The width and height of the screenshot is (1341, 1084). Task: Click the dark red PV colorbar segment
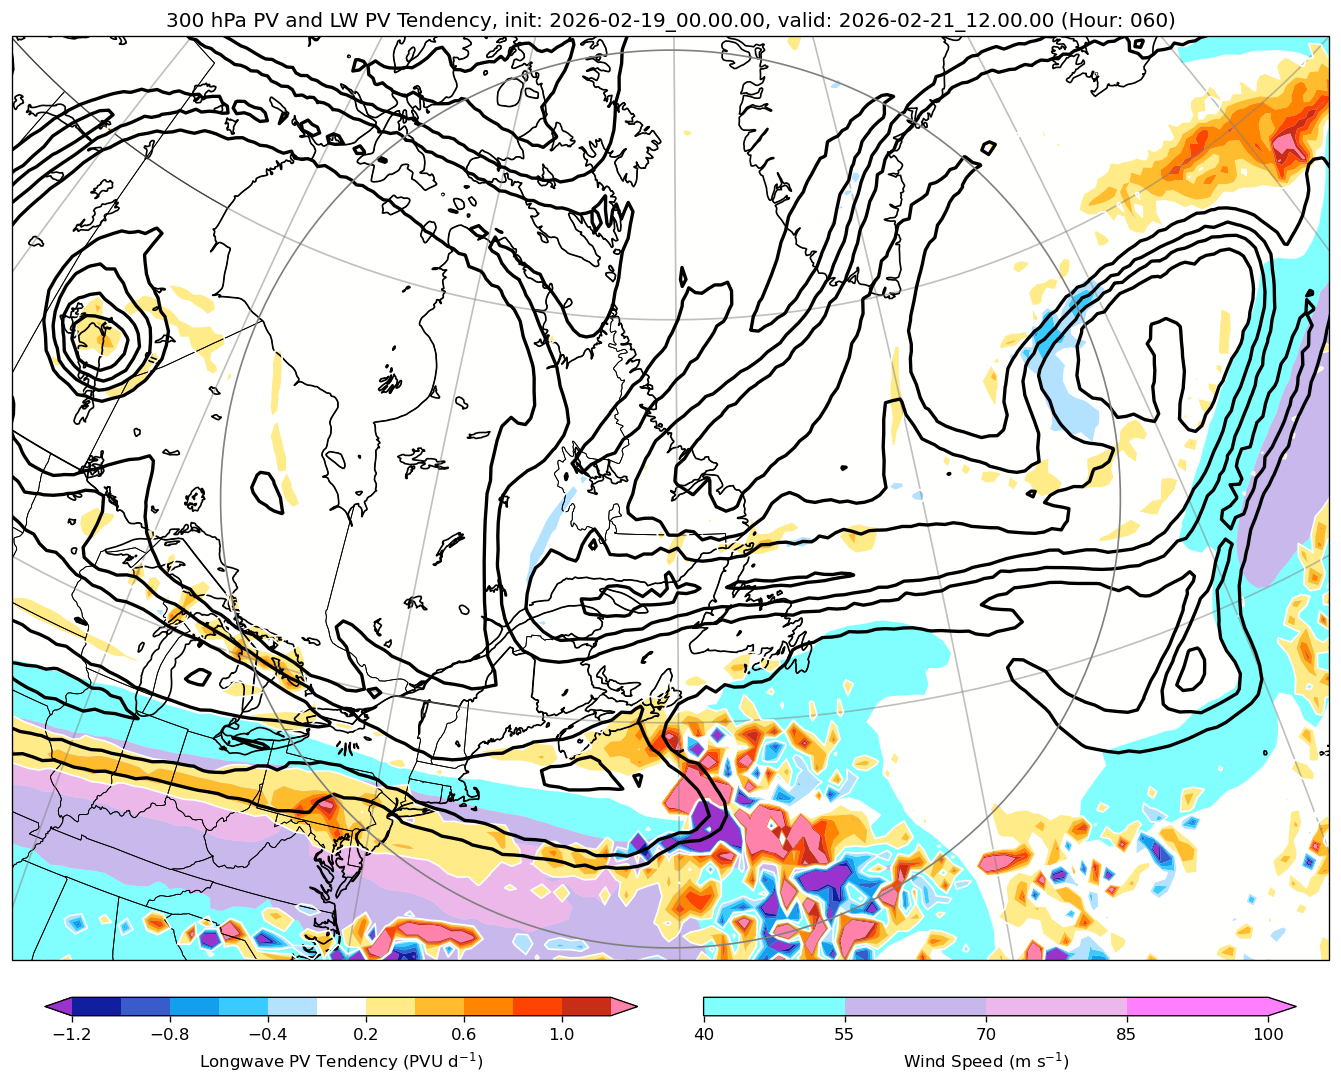586,1006
